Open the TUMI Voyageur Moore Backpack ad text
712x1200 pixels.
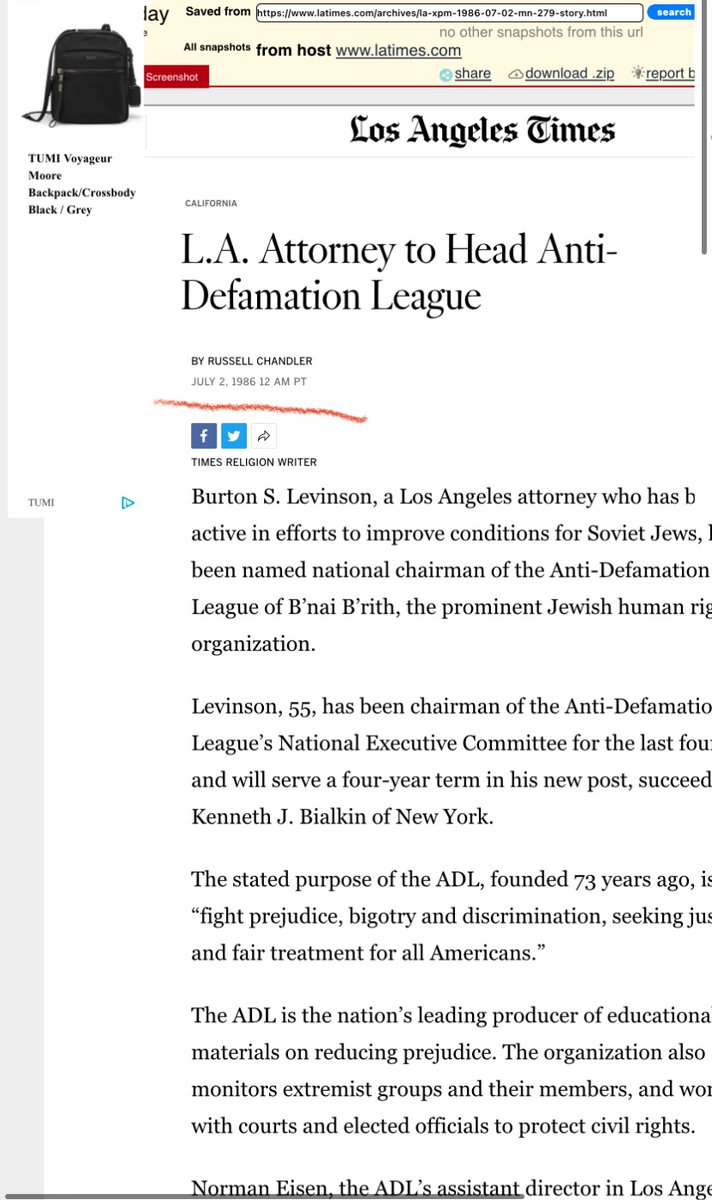pos(81,184)
